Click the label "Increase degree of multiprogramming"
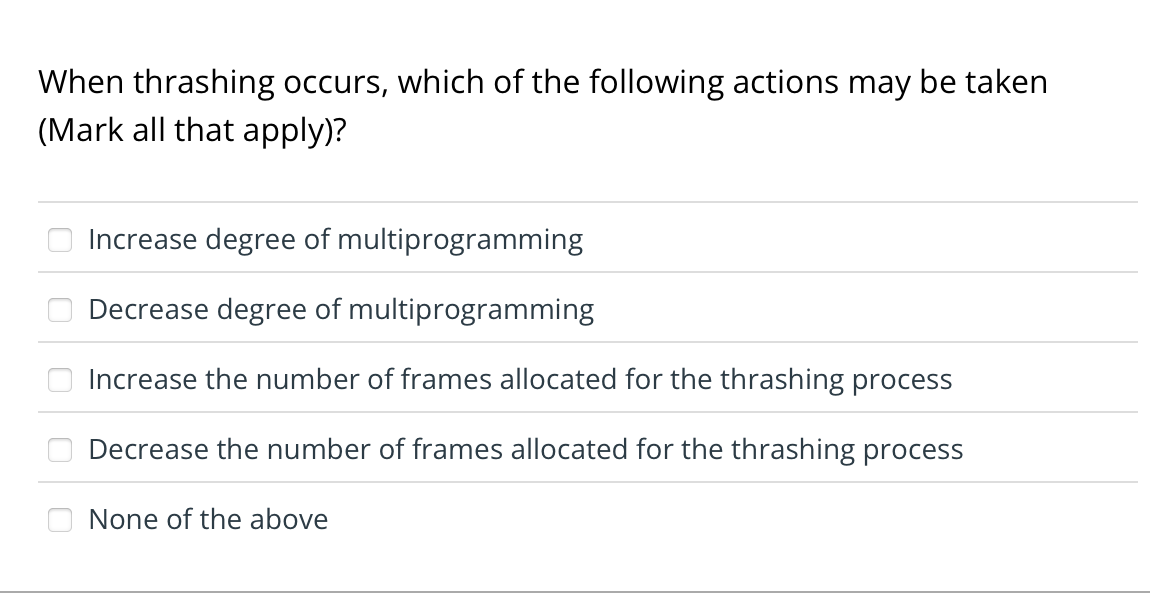Image resolution: width=1150 pixels, height=598 pixels. [x=336, y=239]
